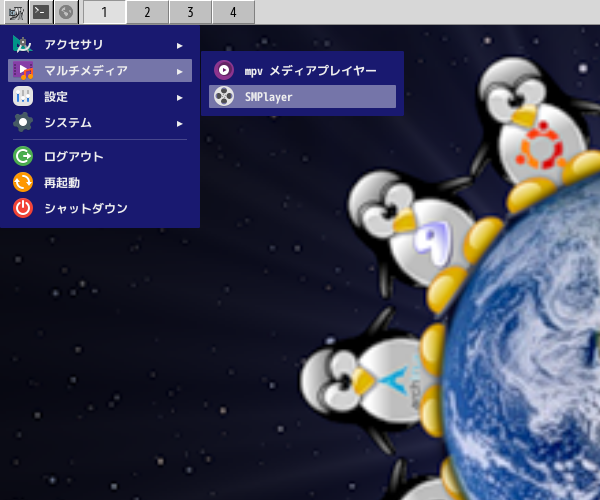Switch to workspace 3
Screen dimensions: 600x500
click(x=190, y=12)
